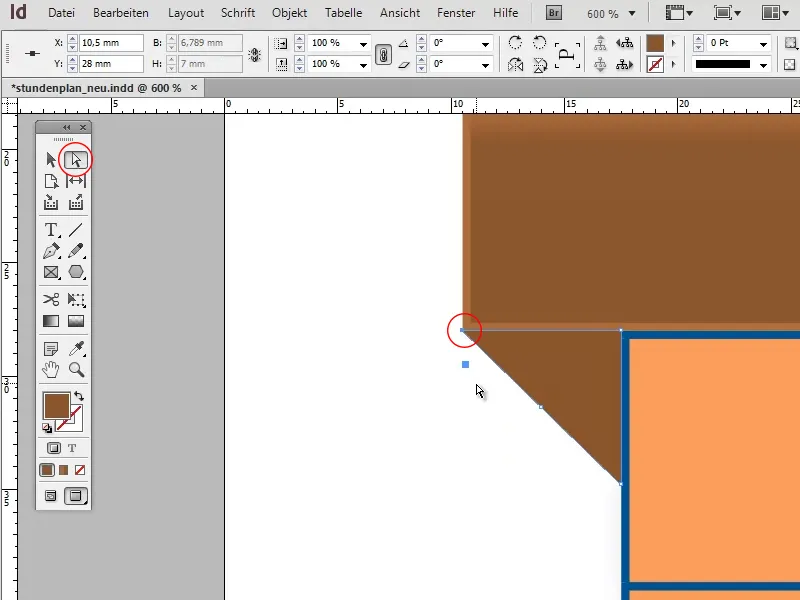
Task: Select the Direct Selection tool
Action: 76,160
